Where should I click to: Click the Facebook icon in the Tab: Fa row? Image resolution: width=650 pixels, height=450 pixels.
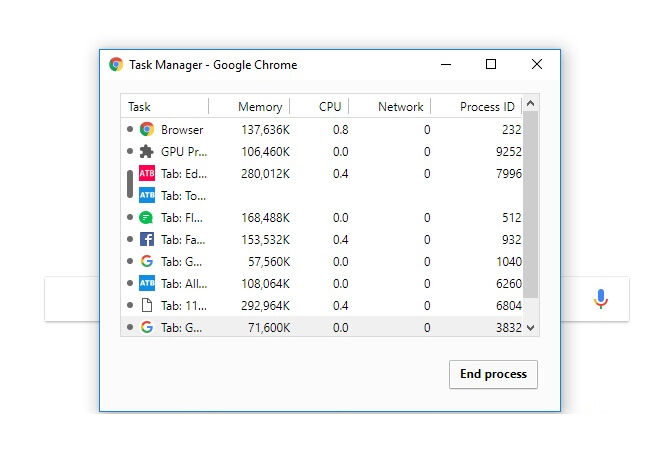[147, 239]
